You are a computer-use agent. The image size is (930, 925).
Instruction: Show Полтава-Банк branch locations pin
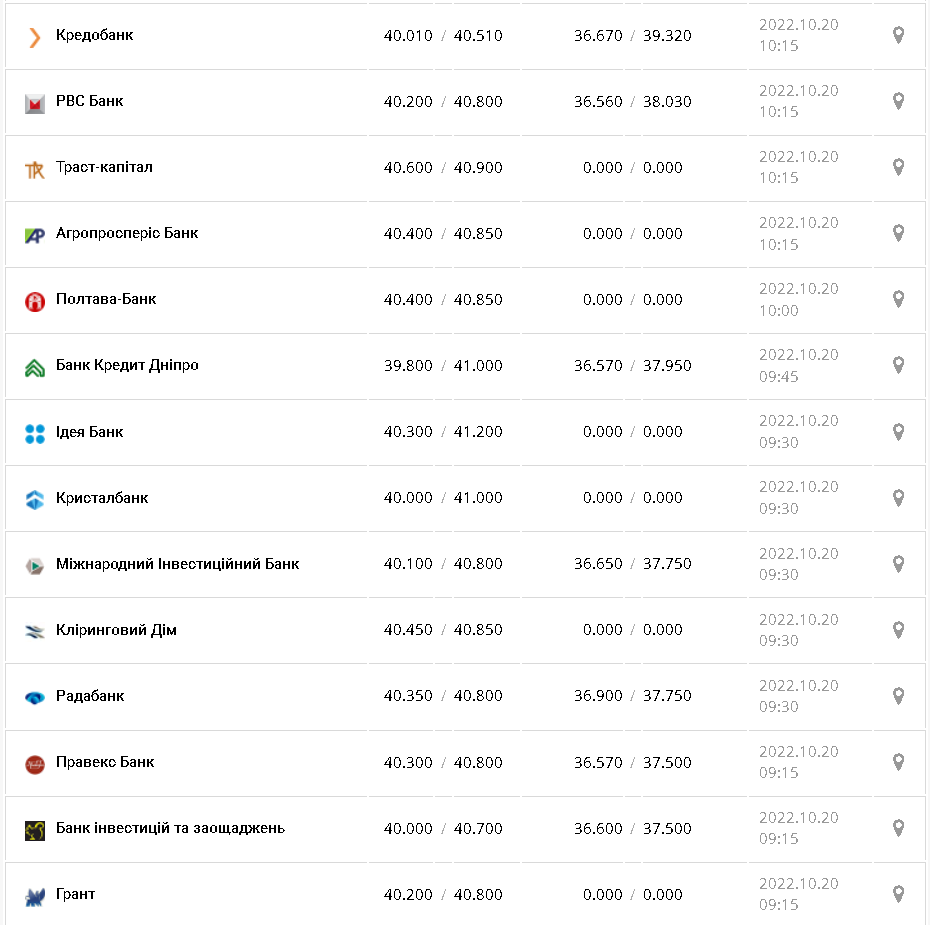pyautogui.click(x=898, y=300)
